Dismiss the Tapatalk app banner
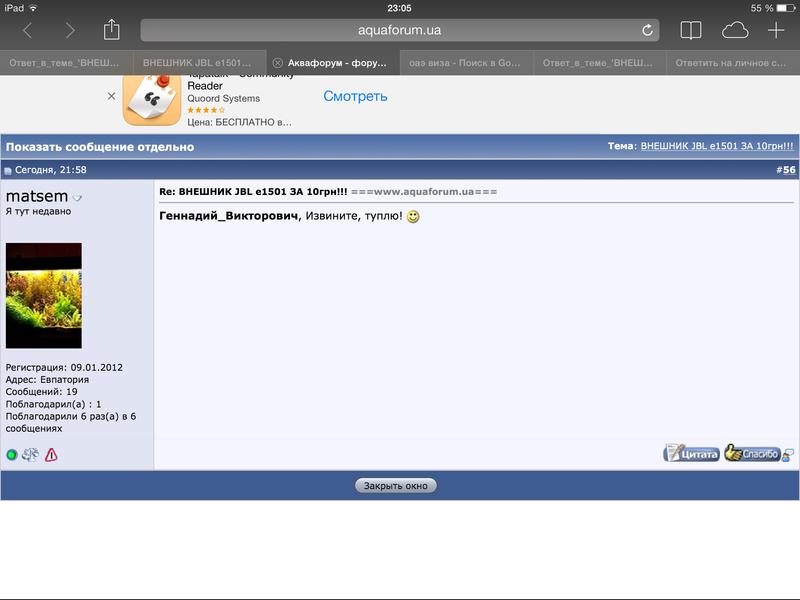 click(x=112, y=97)
